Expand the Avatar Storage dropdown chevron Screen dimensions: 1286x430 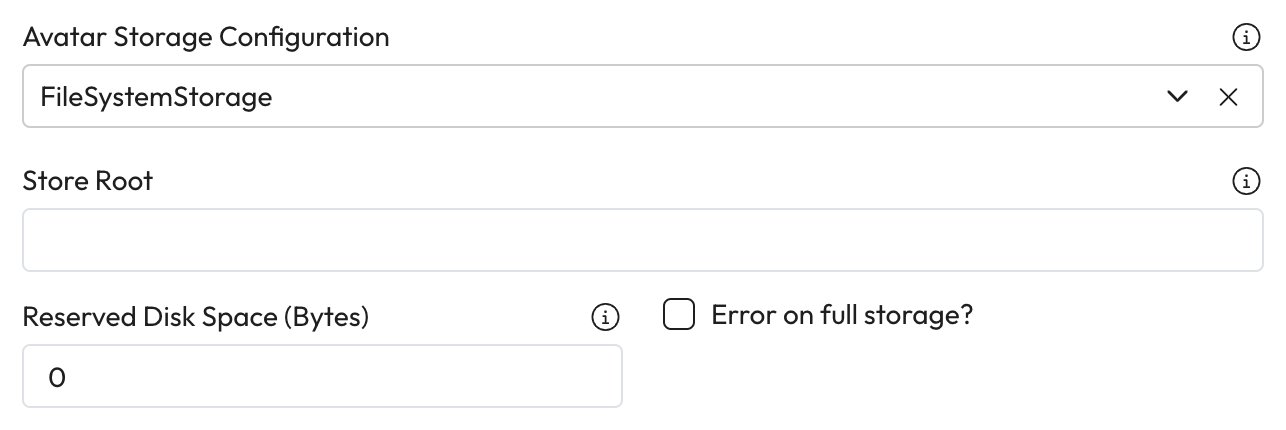(x=1177, y=97)
